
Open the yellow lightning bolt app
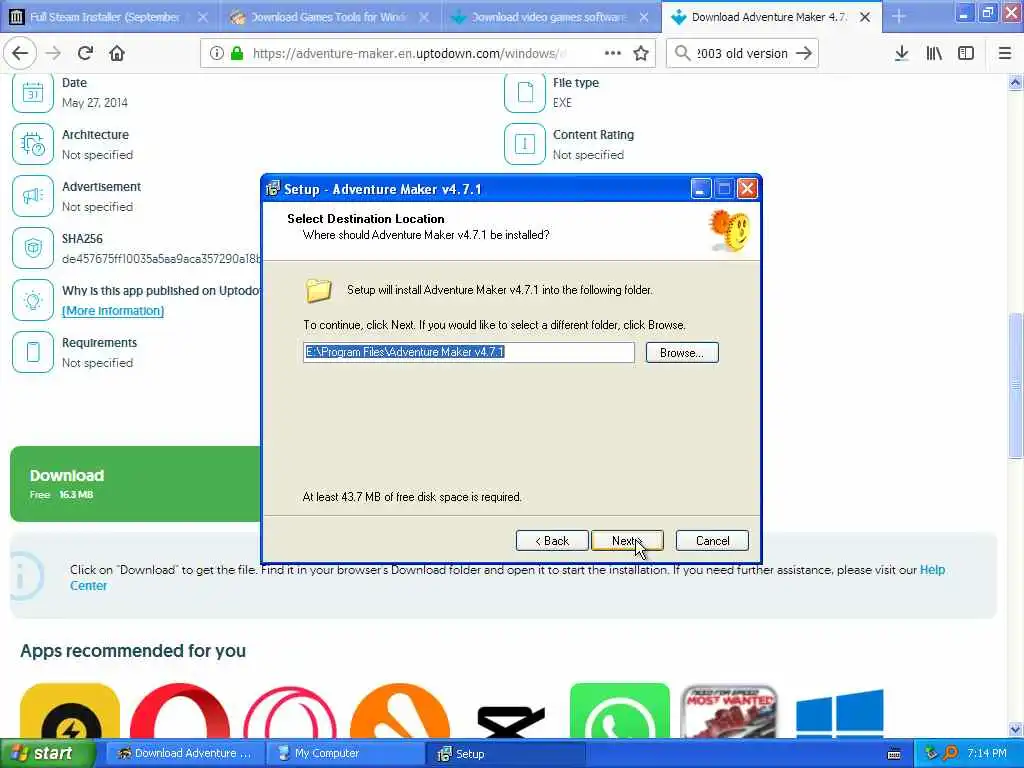pyautogui.click(x=70, y=711)
